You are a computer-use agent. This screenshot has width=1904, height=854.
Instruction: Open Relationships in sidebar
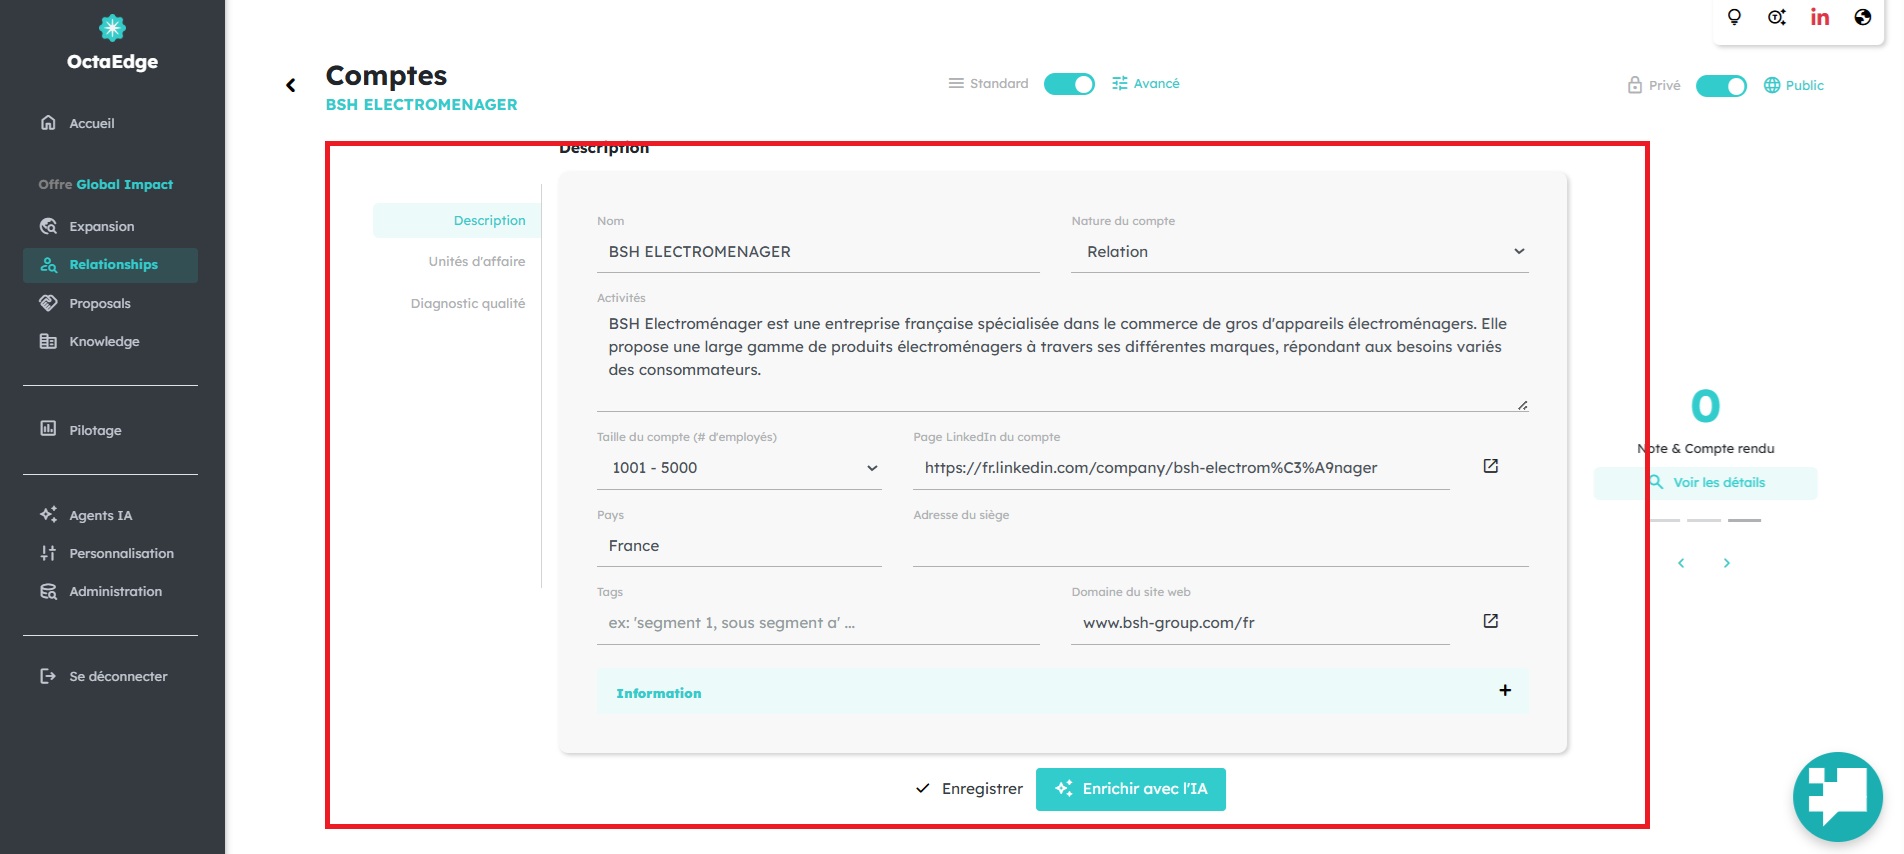[110, 265]
